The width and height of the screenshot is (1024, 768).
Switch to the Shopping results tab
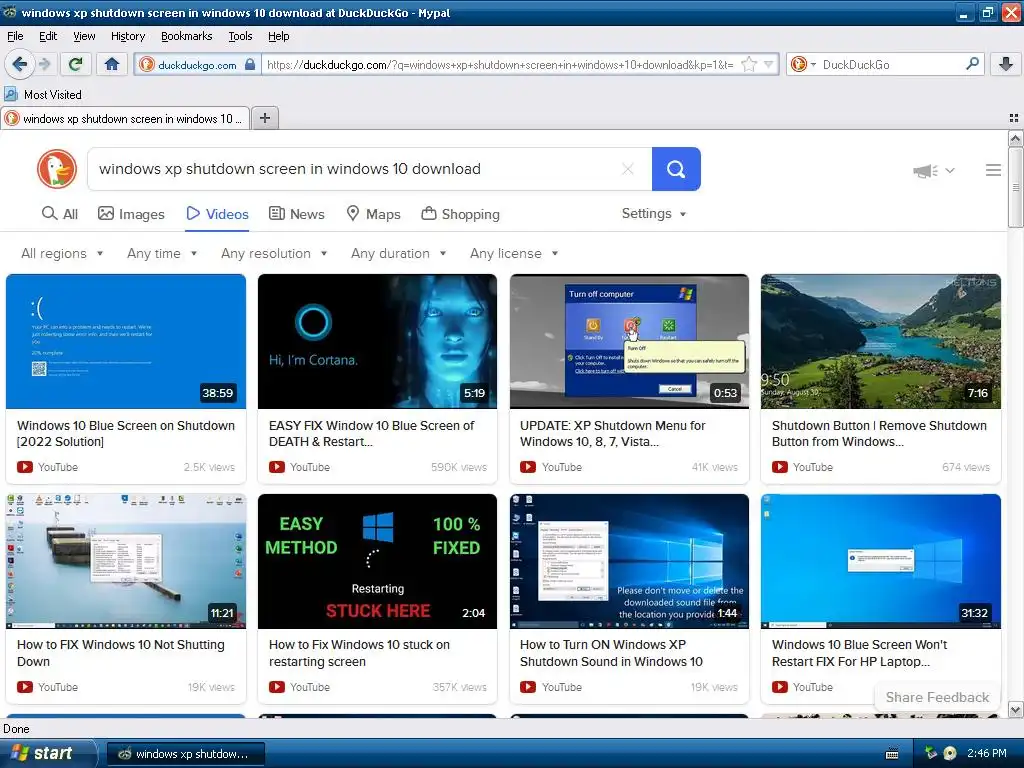point(460,214)
